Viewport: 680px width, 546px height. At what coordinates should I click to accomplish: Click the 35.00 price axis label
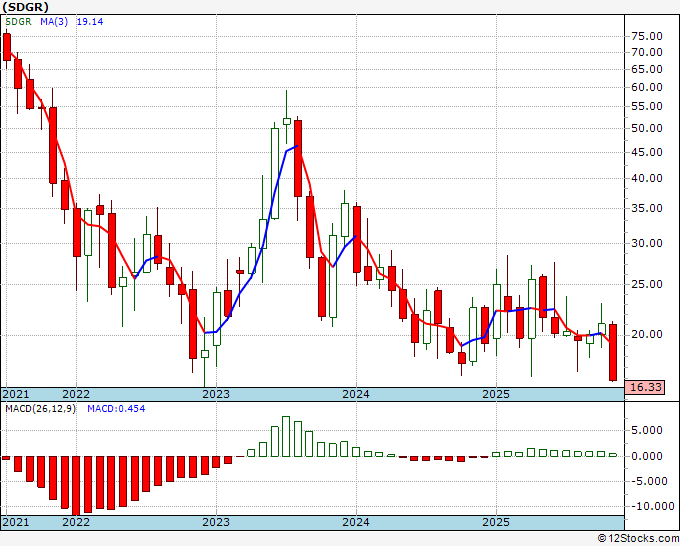click(x=647, y=208)
